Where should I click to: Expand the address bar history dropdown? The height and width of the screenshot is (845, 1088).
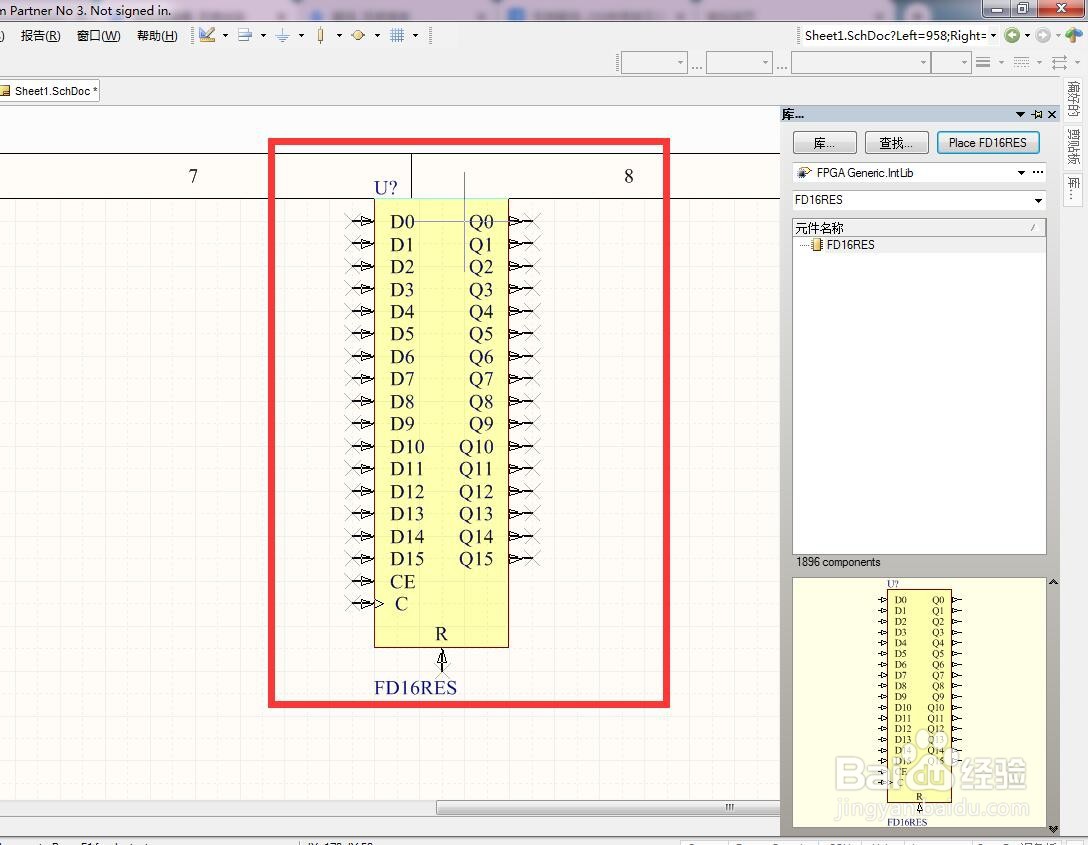pyautogui.click(x=994, y=35)
